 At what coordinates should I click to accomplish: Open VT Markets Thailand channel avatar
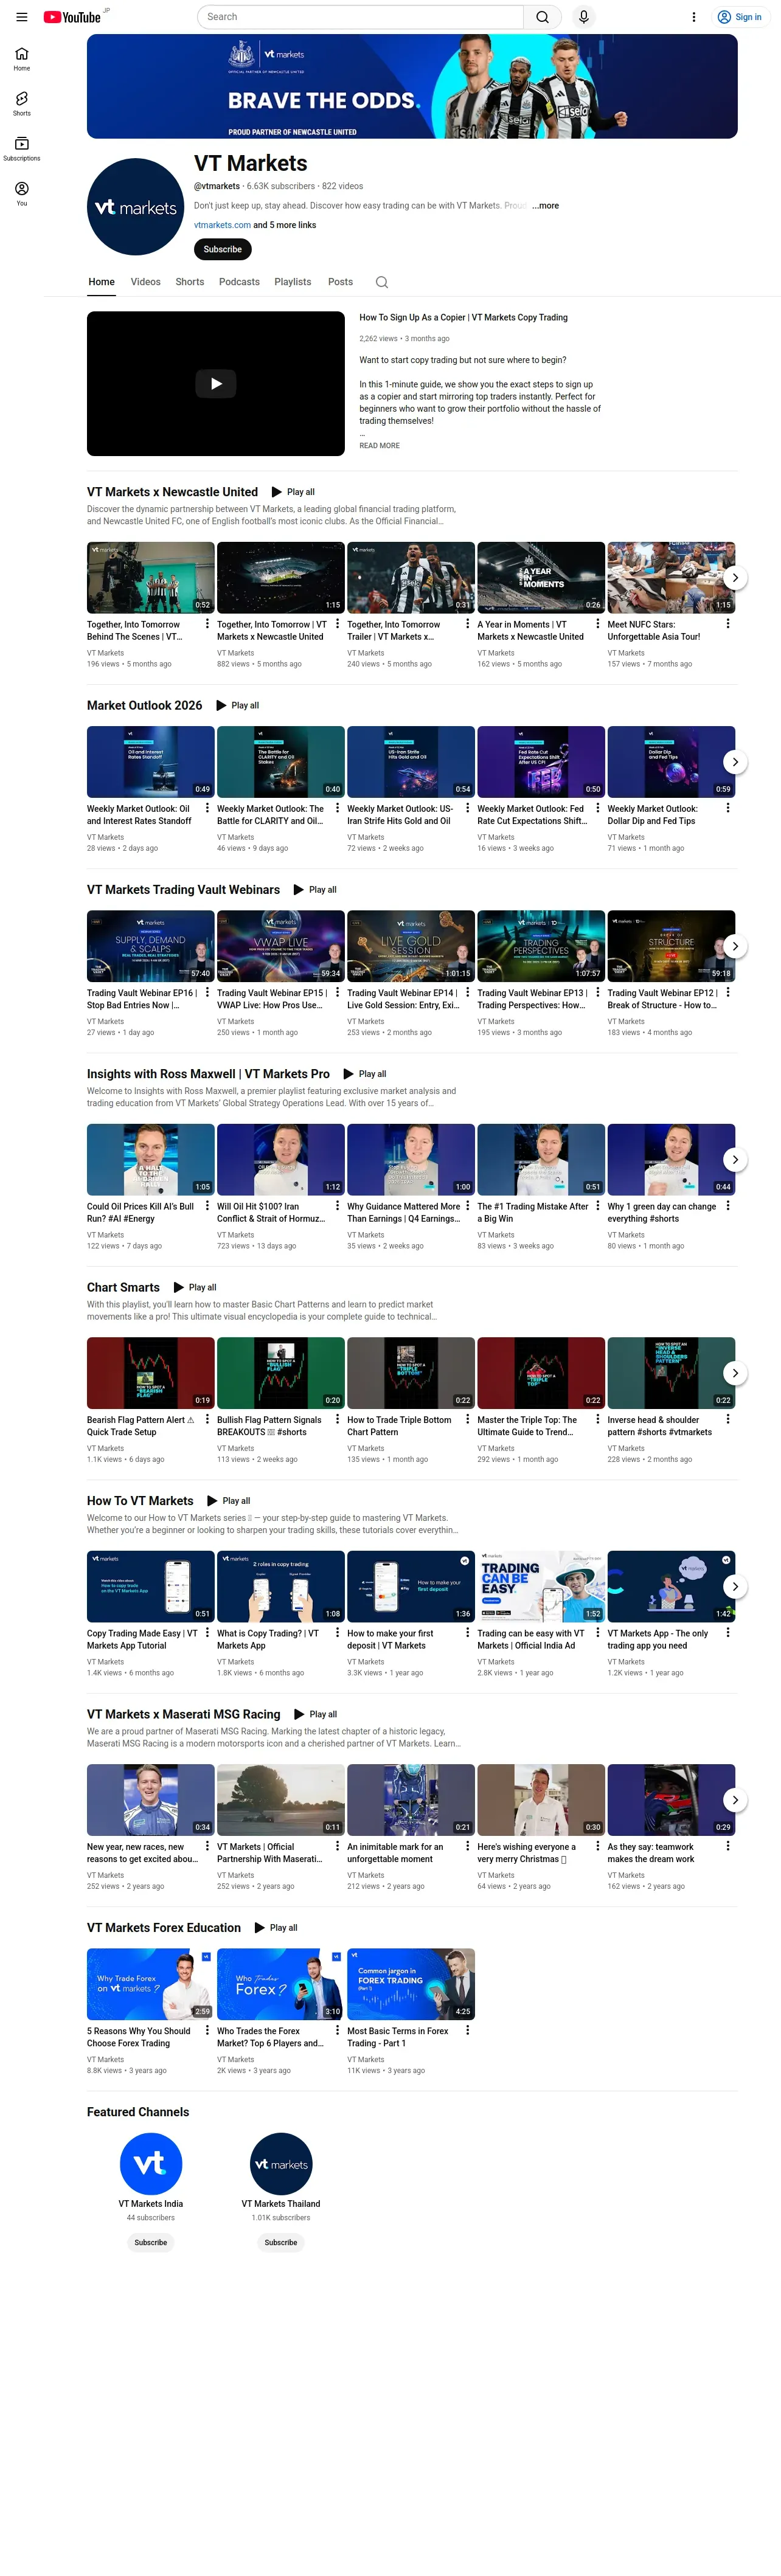click(281, 2163)
